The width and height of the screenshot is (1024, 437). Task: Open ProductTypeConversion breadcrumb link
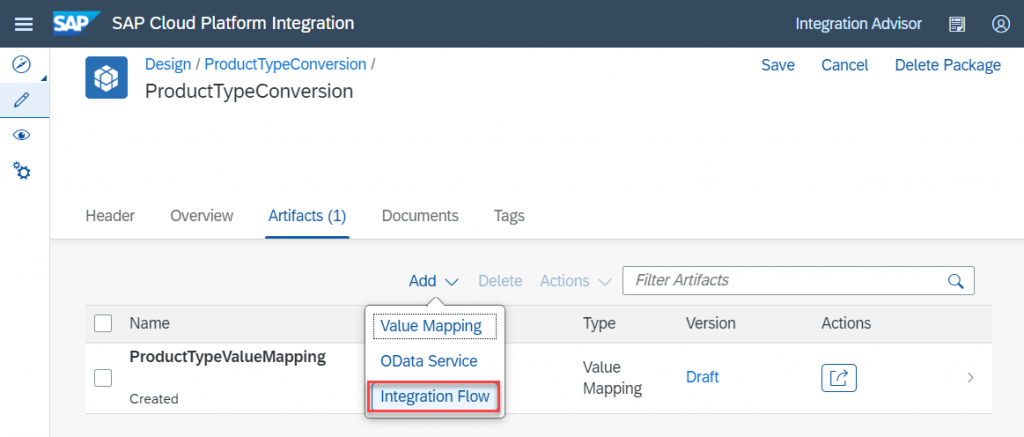click(x=285, y=65)
